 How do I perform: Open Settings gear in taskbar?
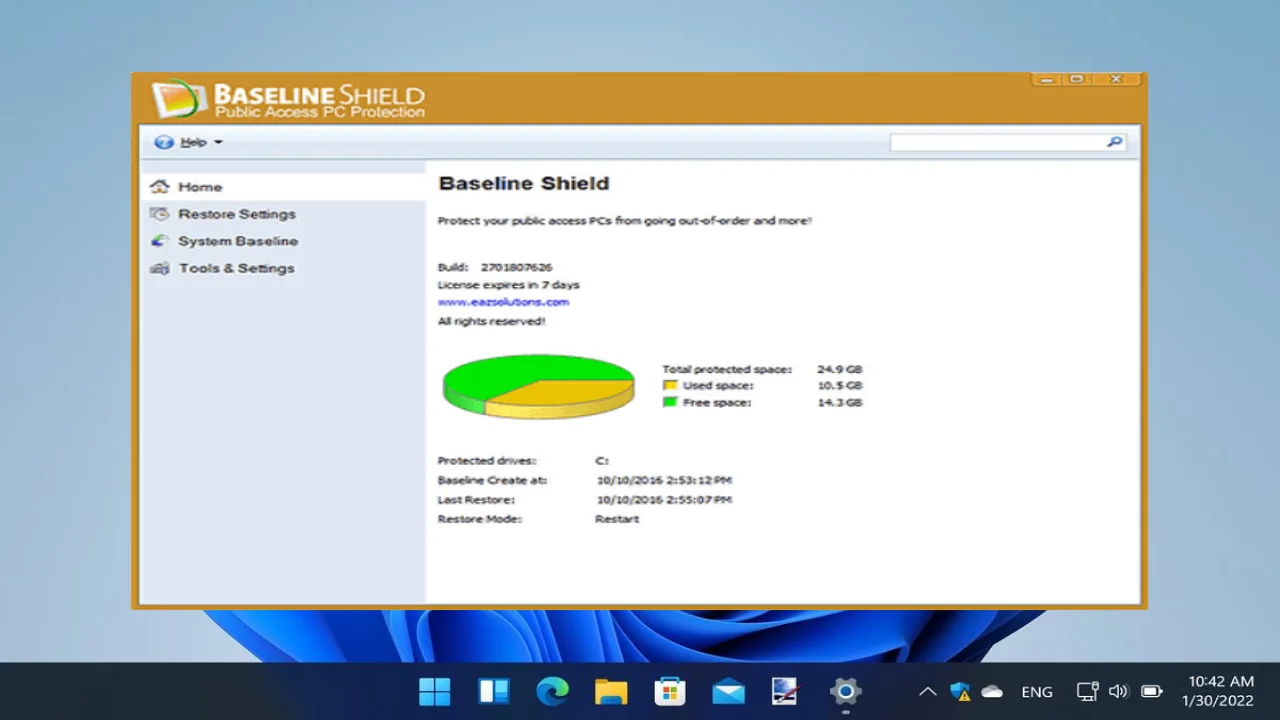845,691
